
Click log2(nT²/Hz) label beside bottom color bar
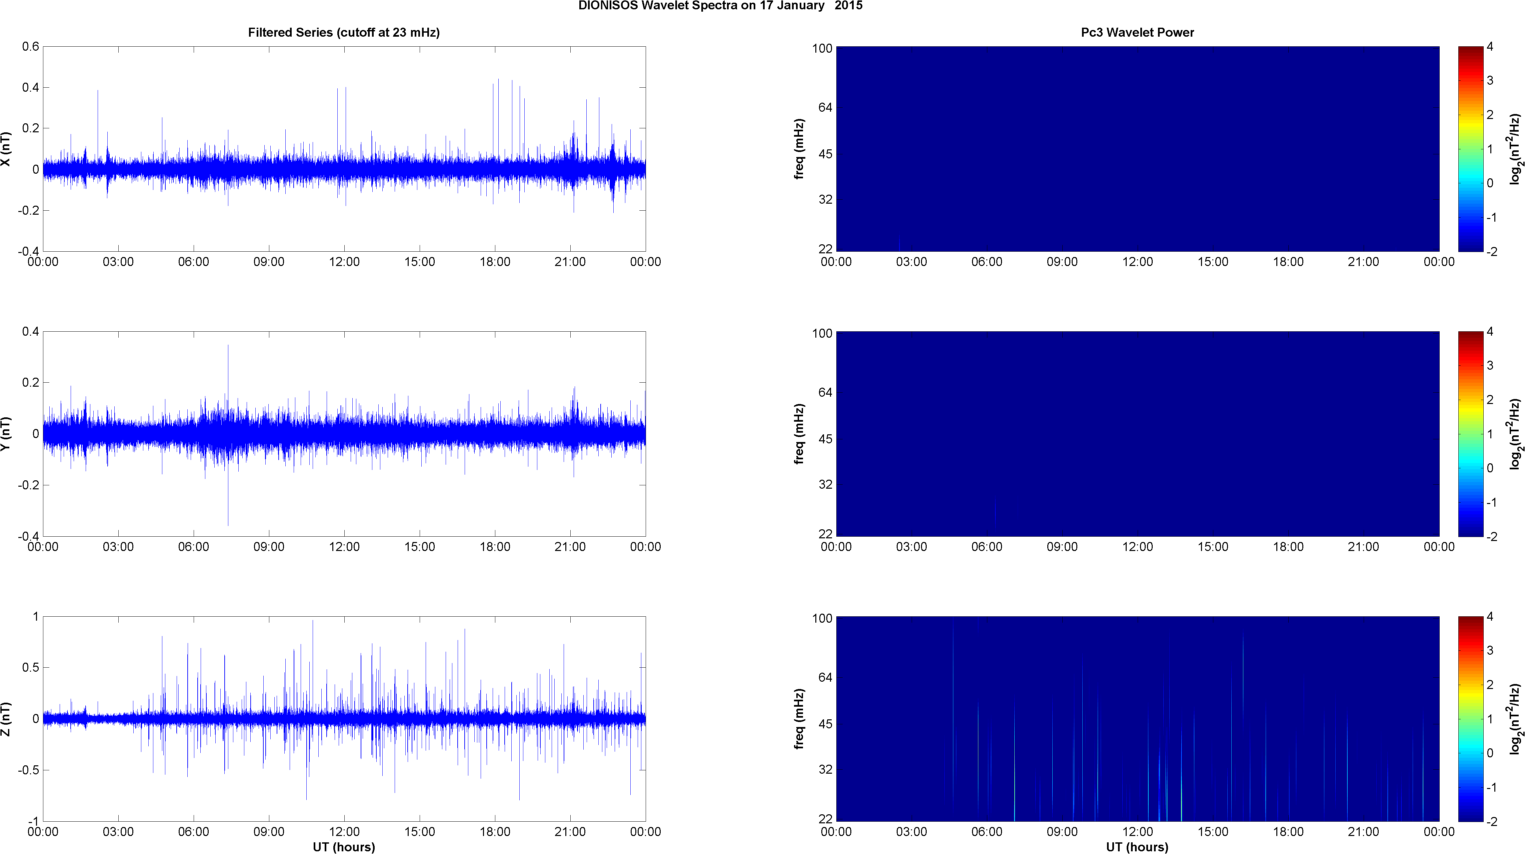tap(1516, 719)
